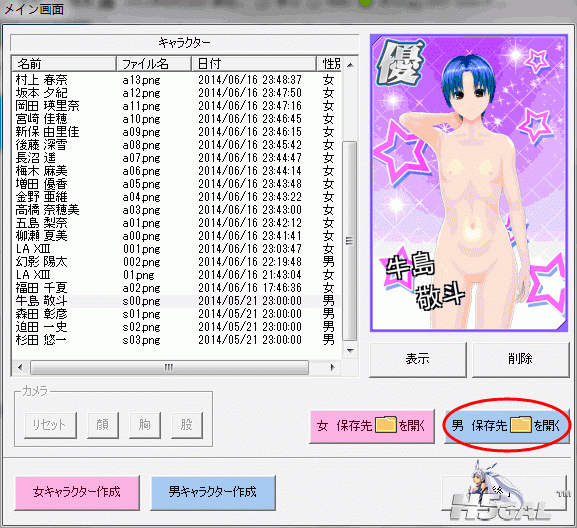Select the 岡田 瑛里奈 row
577x528 pixels.
[177, 106]
